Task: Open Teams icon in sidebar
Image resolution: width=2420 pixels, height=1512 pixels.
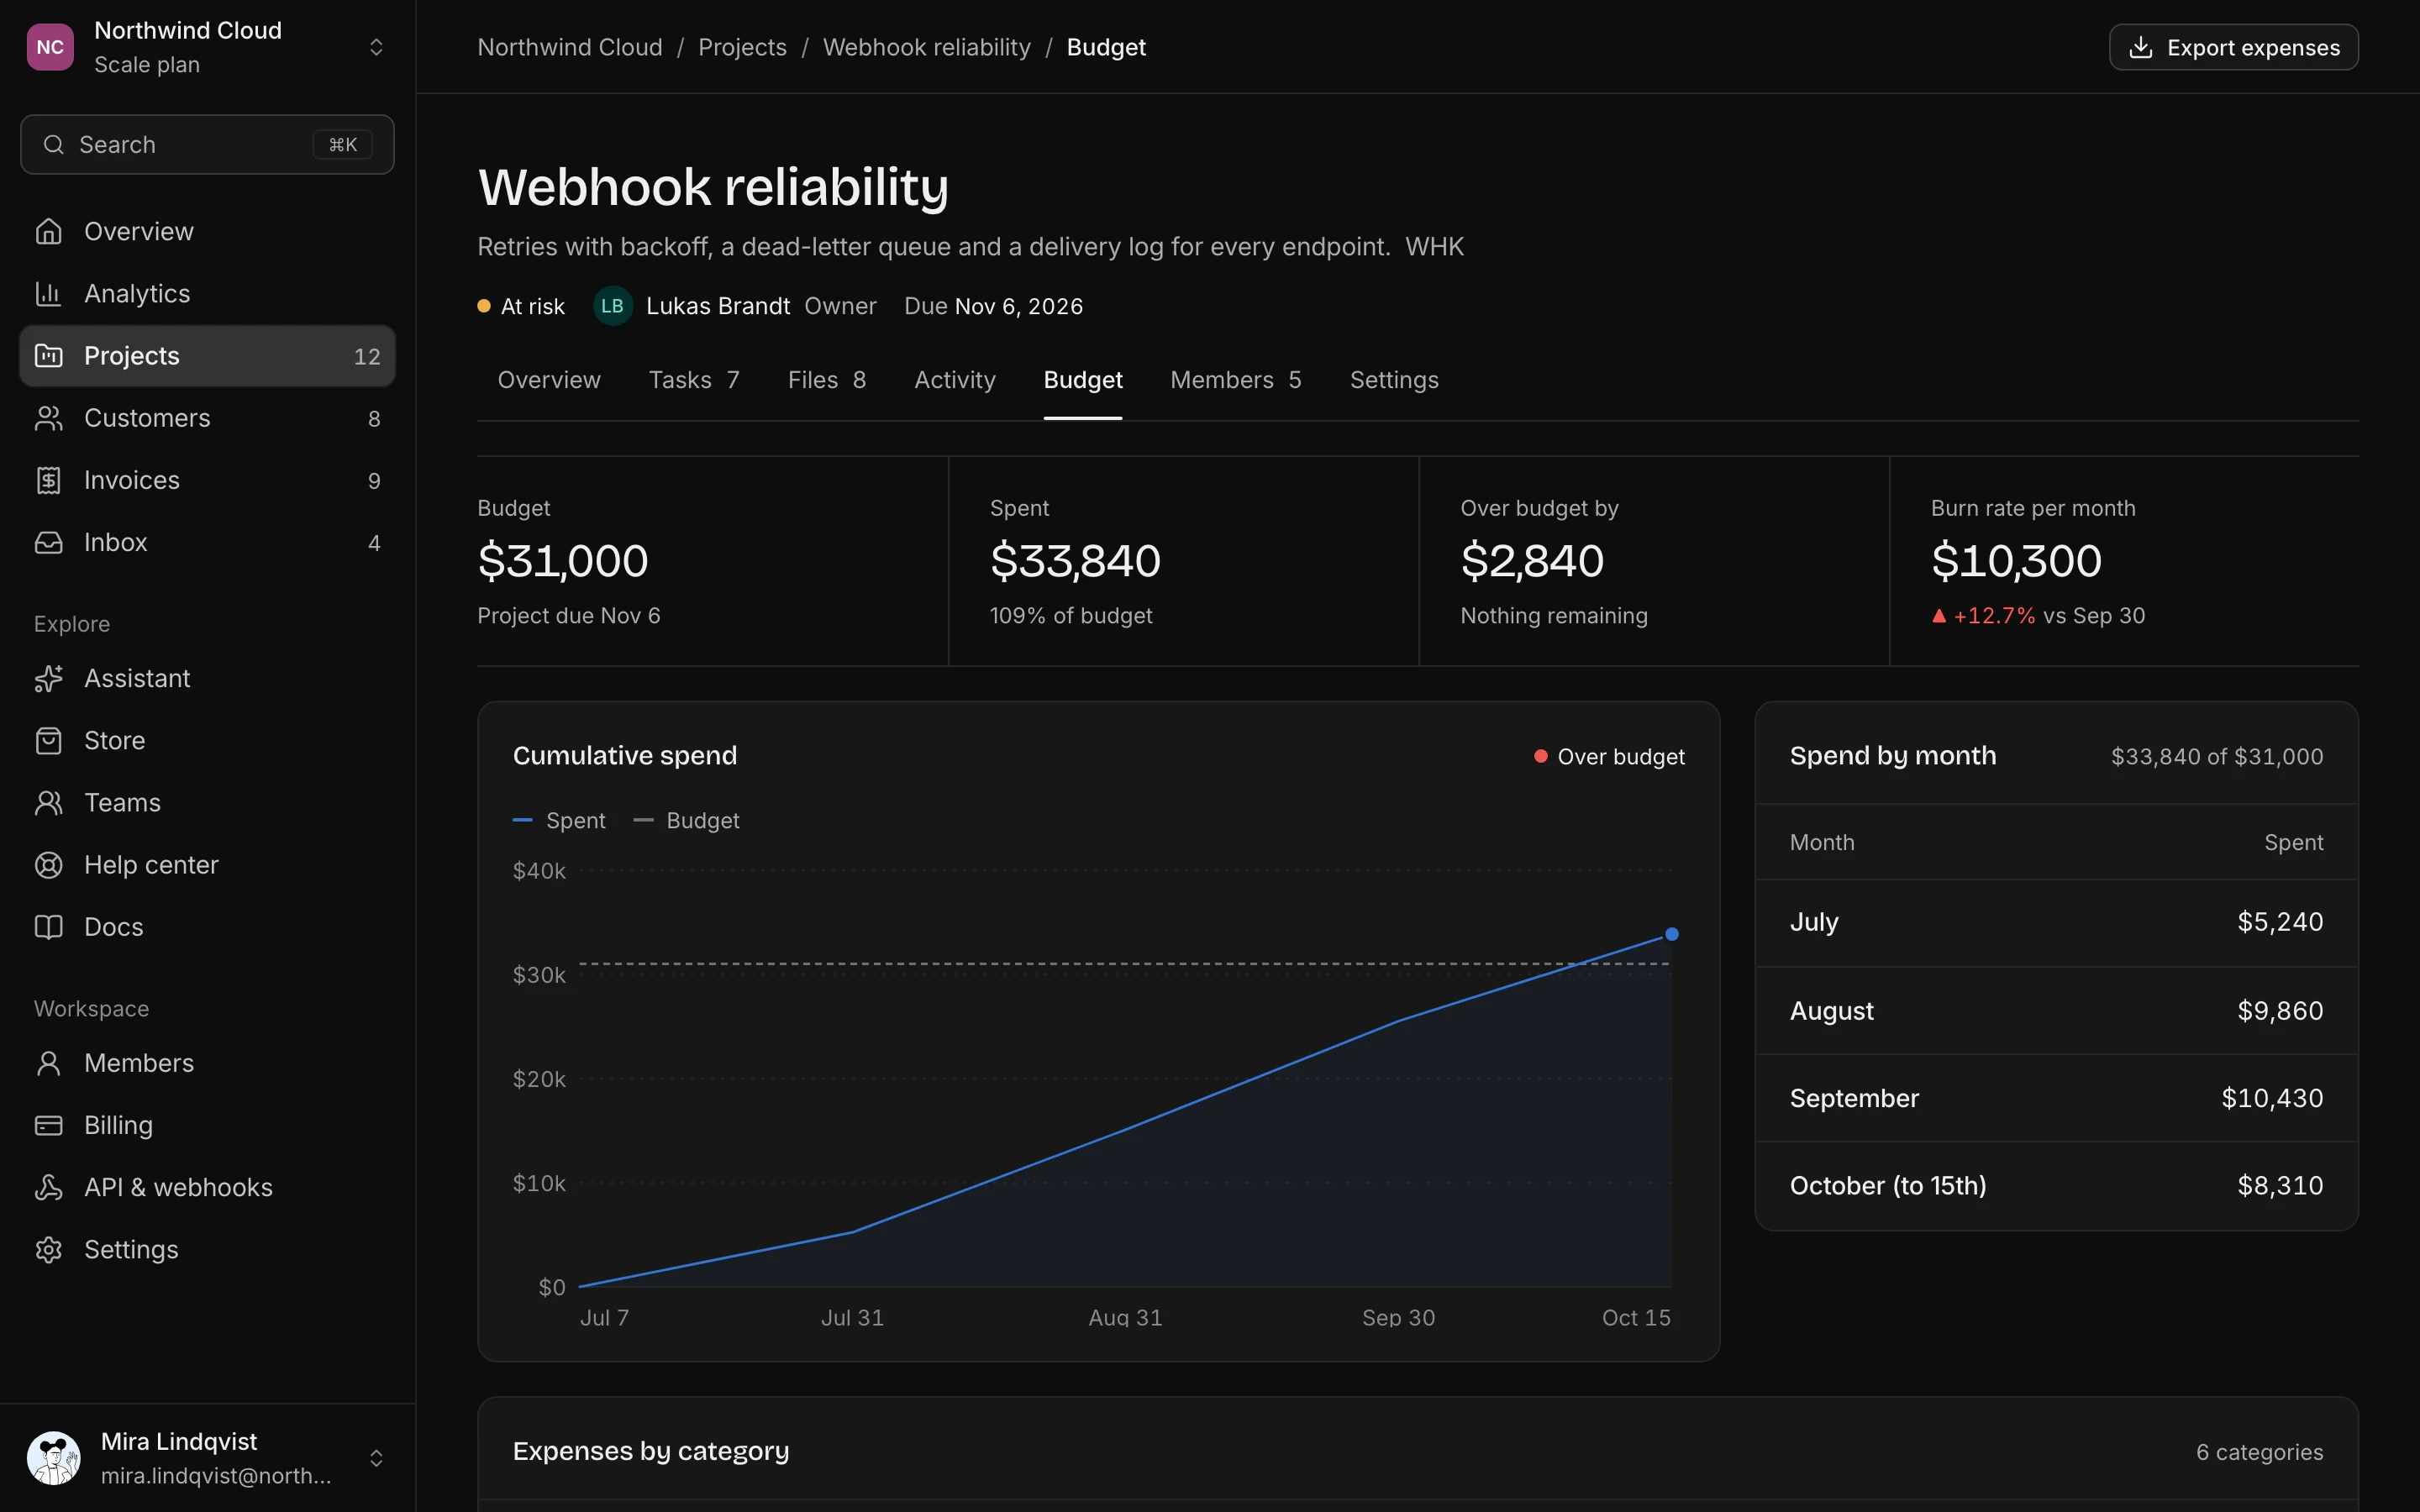Action: 48,802
